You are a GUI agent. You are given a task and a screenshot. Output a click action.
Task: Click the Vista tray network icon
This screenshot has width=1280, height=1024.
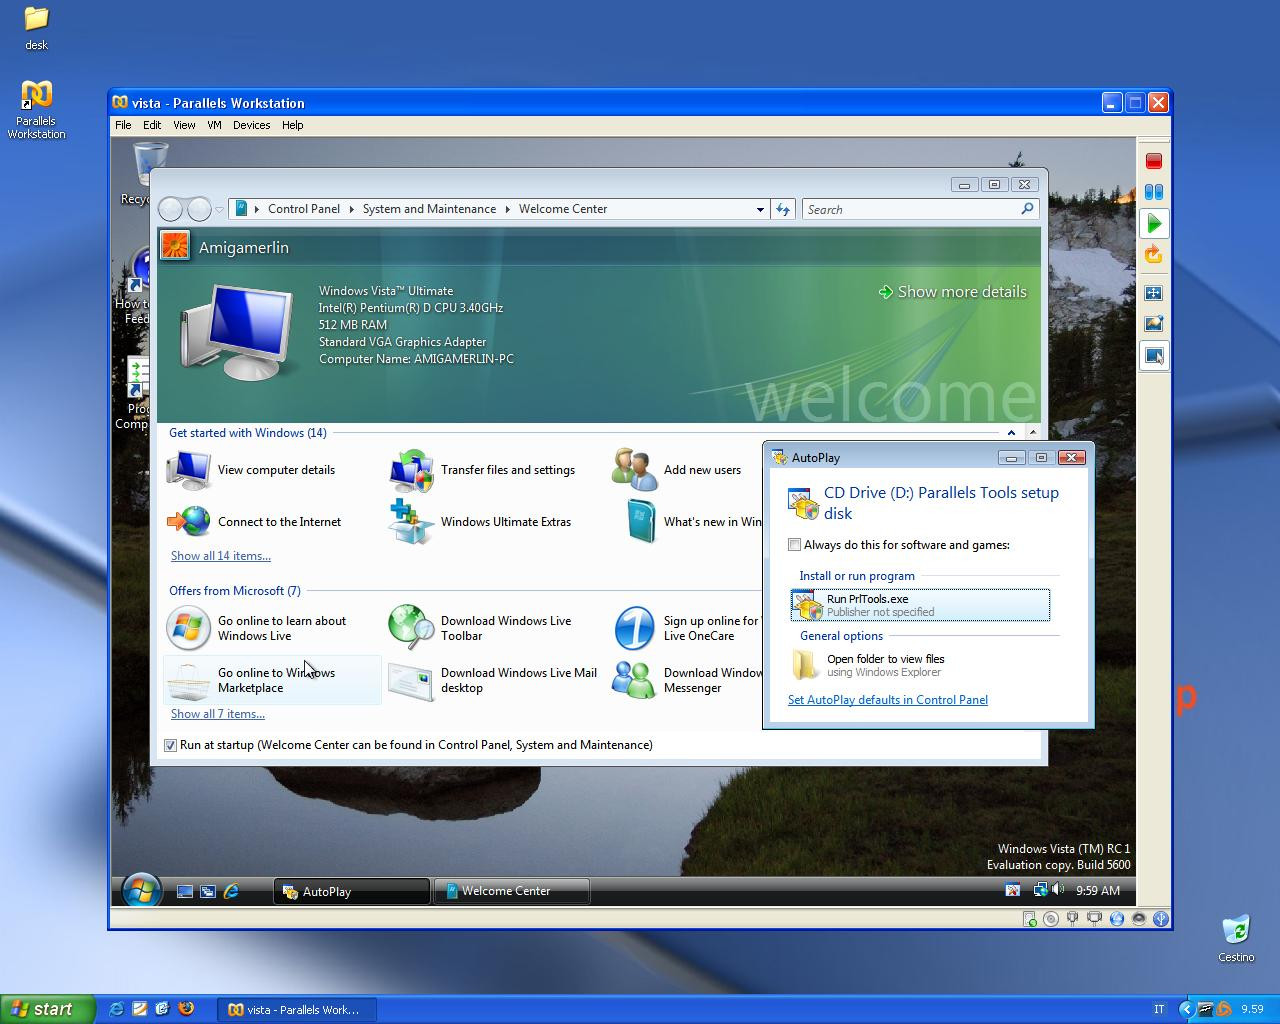click(x=1040, y=889)
